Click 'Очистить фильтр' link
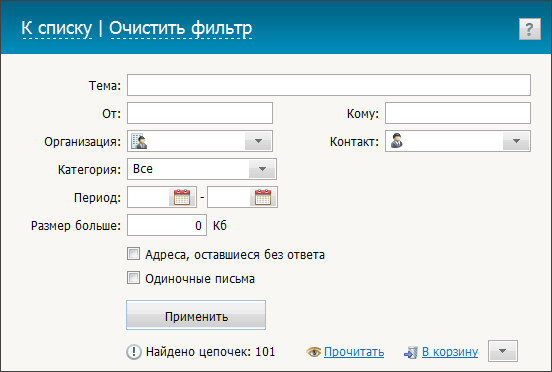The image size is (552, 372). [181, 28]
